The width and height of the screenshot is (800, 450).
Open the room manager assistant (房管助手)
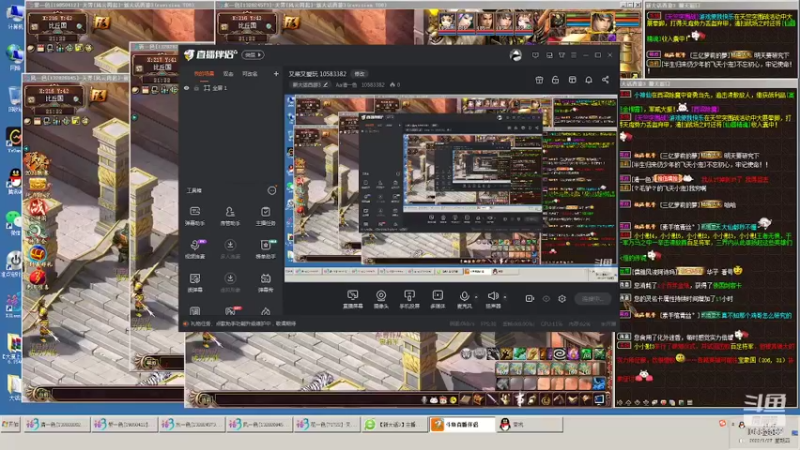tap(230, 216)
